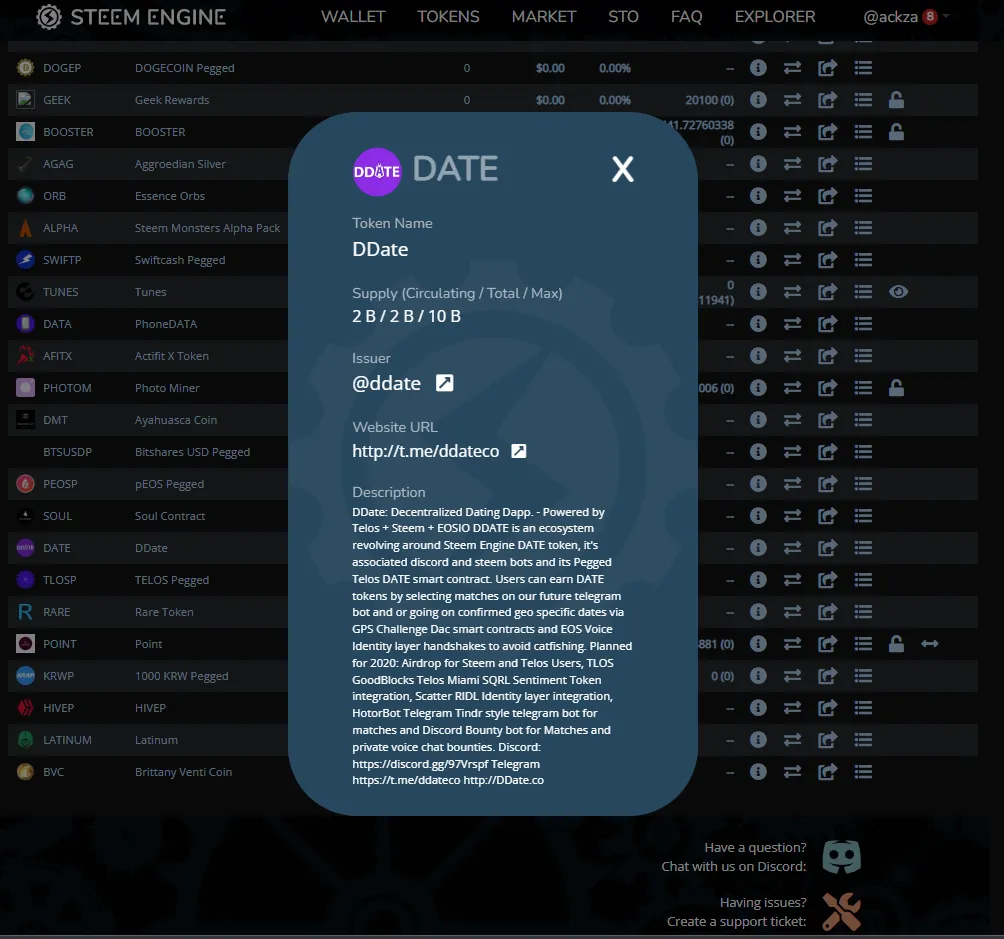Image resolution: width=1004 pixels, height=939 pixels.
Task: Show info for RARE token
Action: 758,612
